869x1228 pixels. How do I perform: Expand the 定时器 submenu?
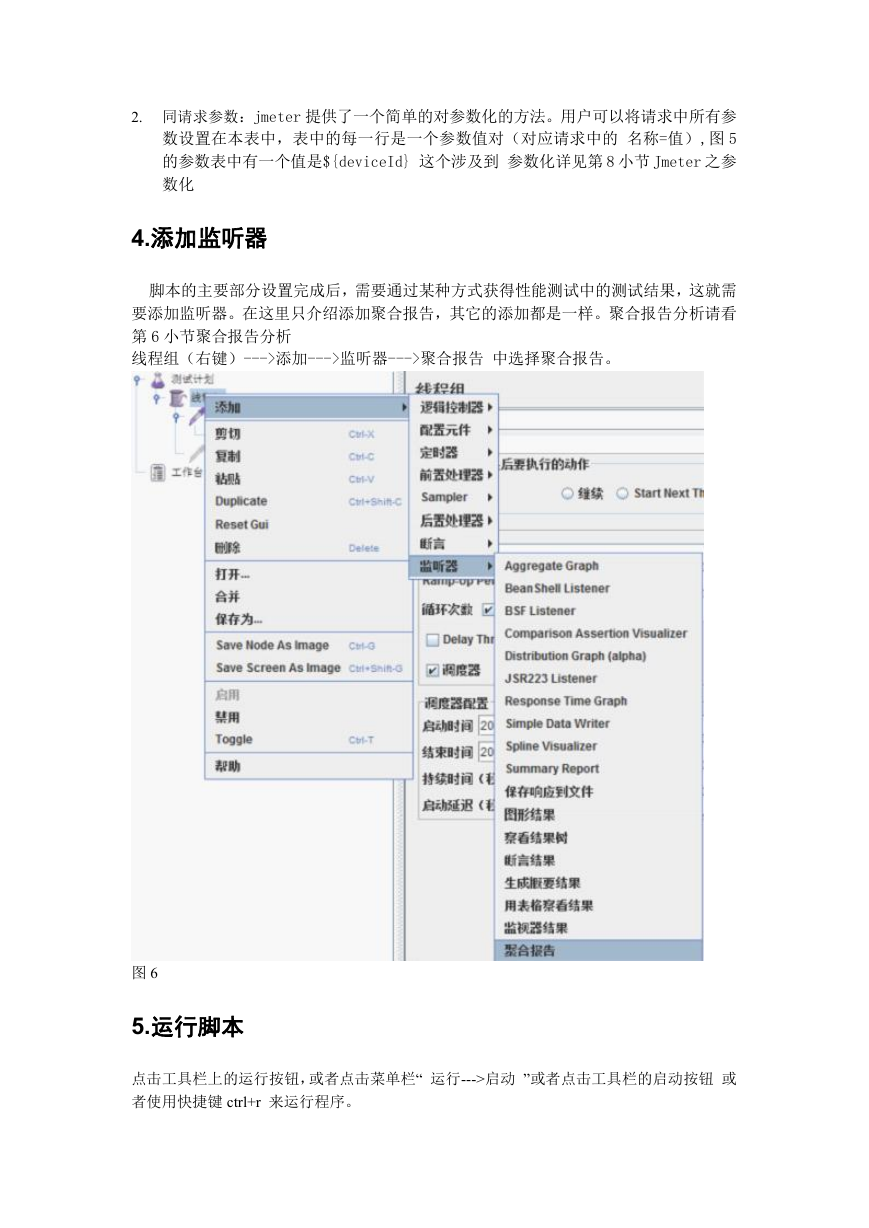(x=454, y=453)
